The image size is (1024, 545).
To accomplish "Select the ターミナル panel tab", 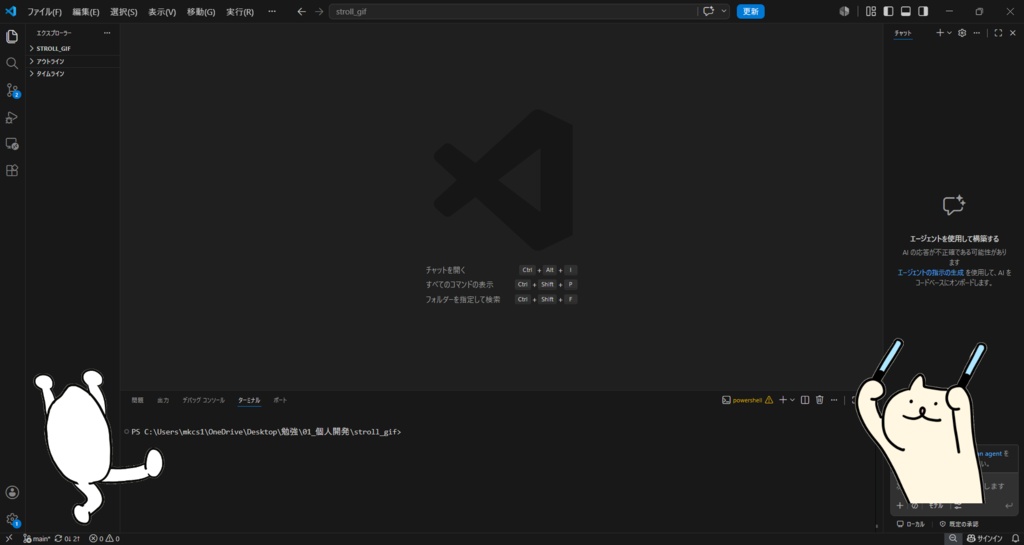I will pos(249,400).
